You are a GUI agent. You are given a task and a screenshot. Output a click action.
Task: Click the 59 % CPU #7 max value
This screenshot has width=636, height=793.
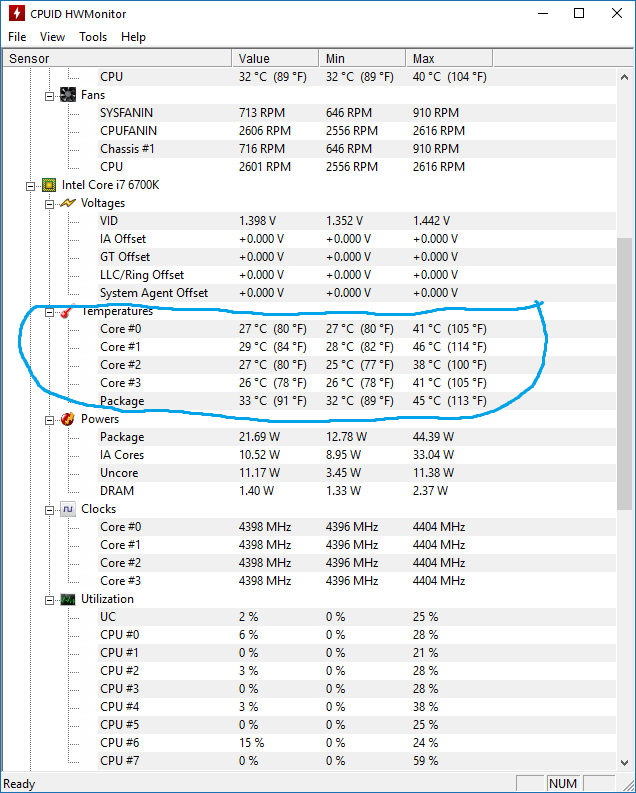pos(425,761)
